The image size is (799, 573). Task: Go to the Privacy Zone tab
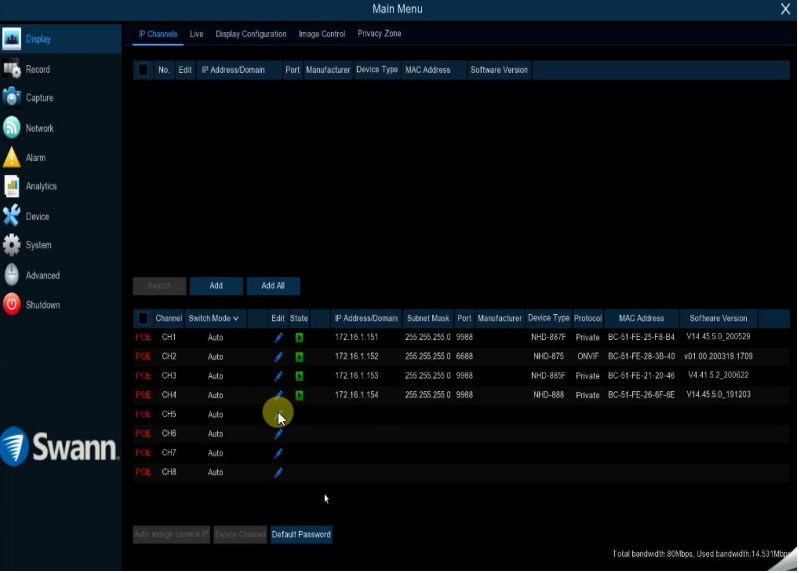click(379, 34)
